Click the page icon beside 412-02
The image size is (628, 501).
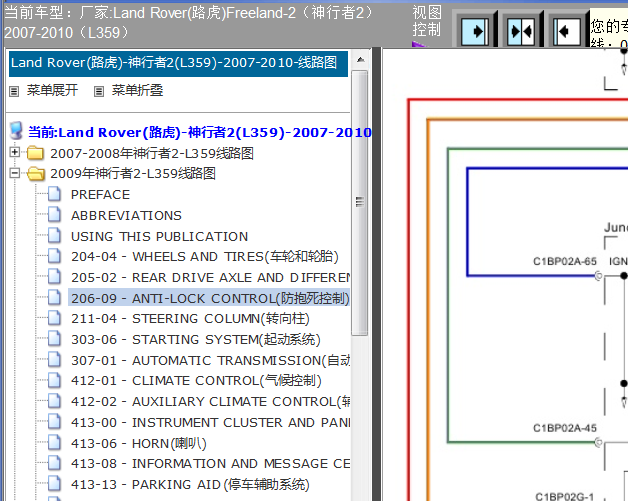(54, 401)
